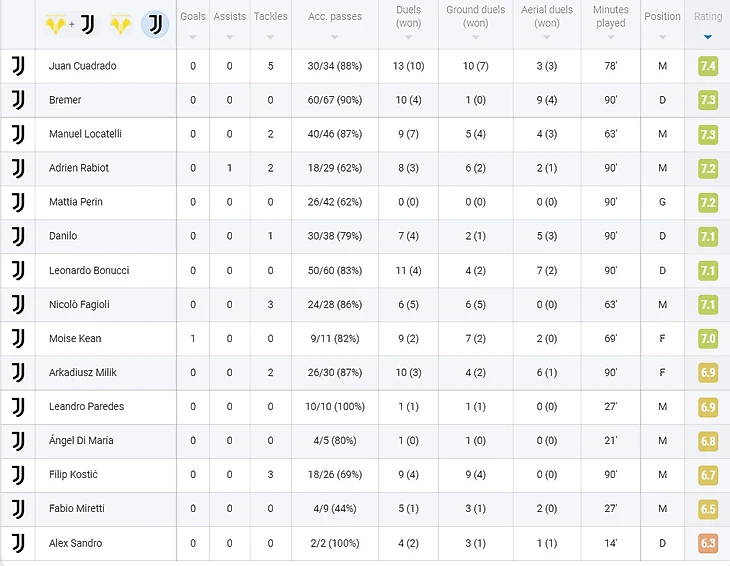Select the Verona-only team filter icon
The image size is (730, 566).
(x=121, y=24)
